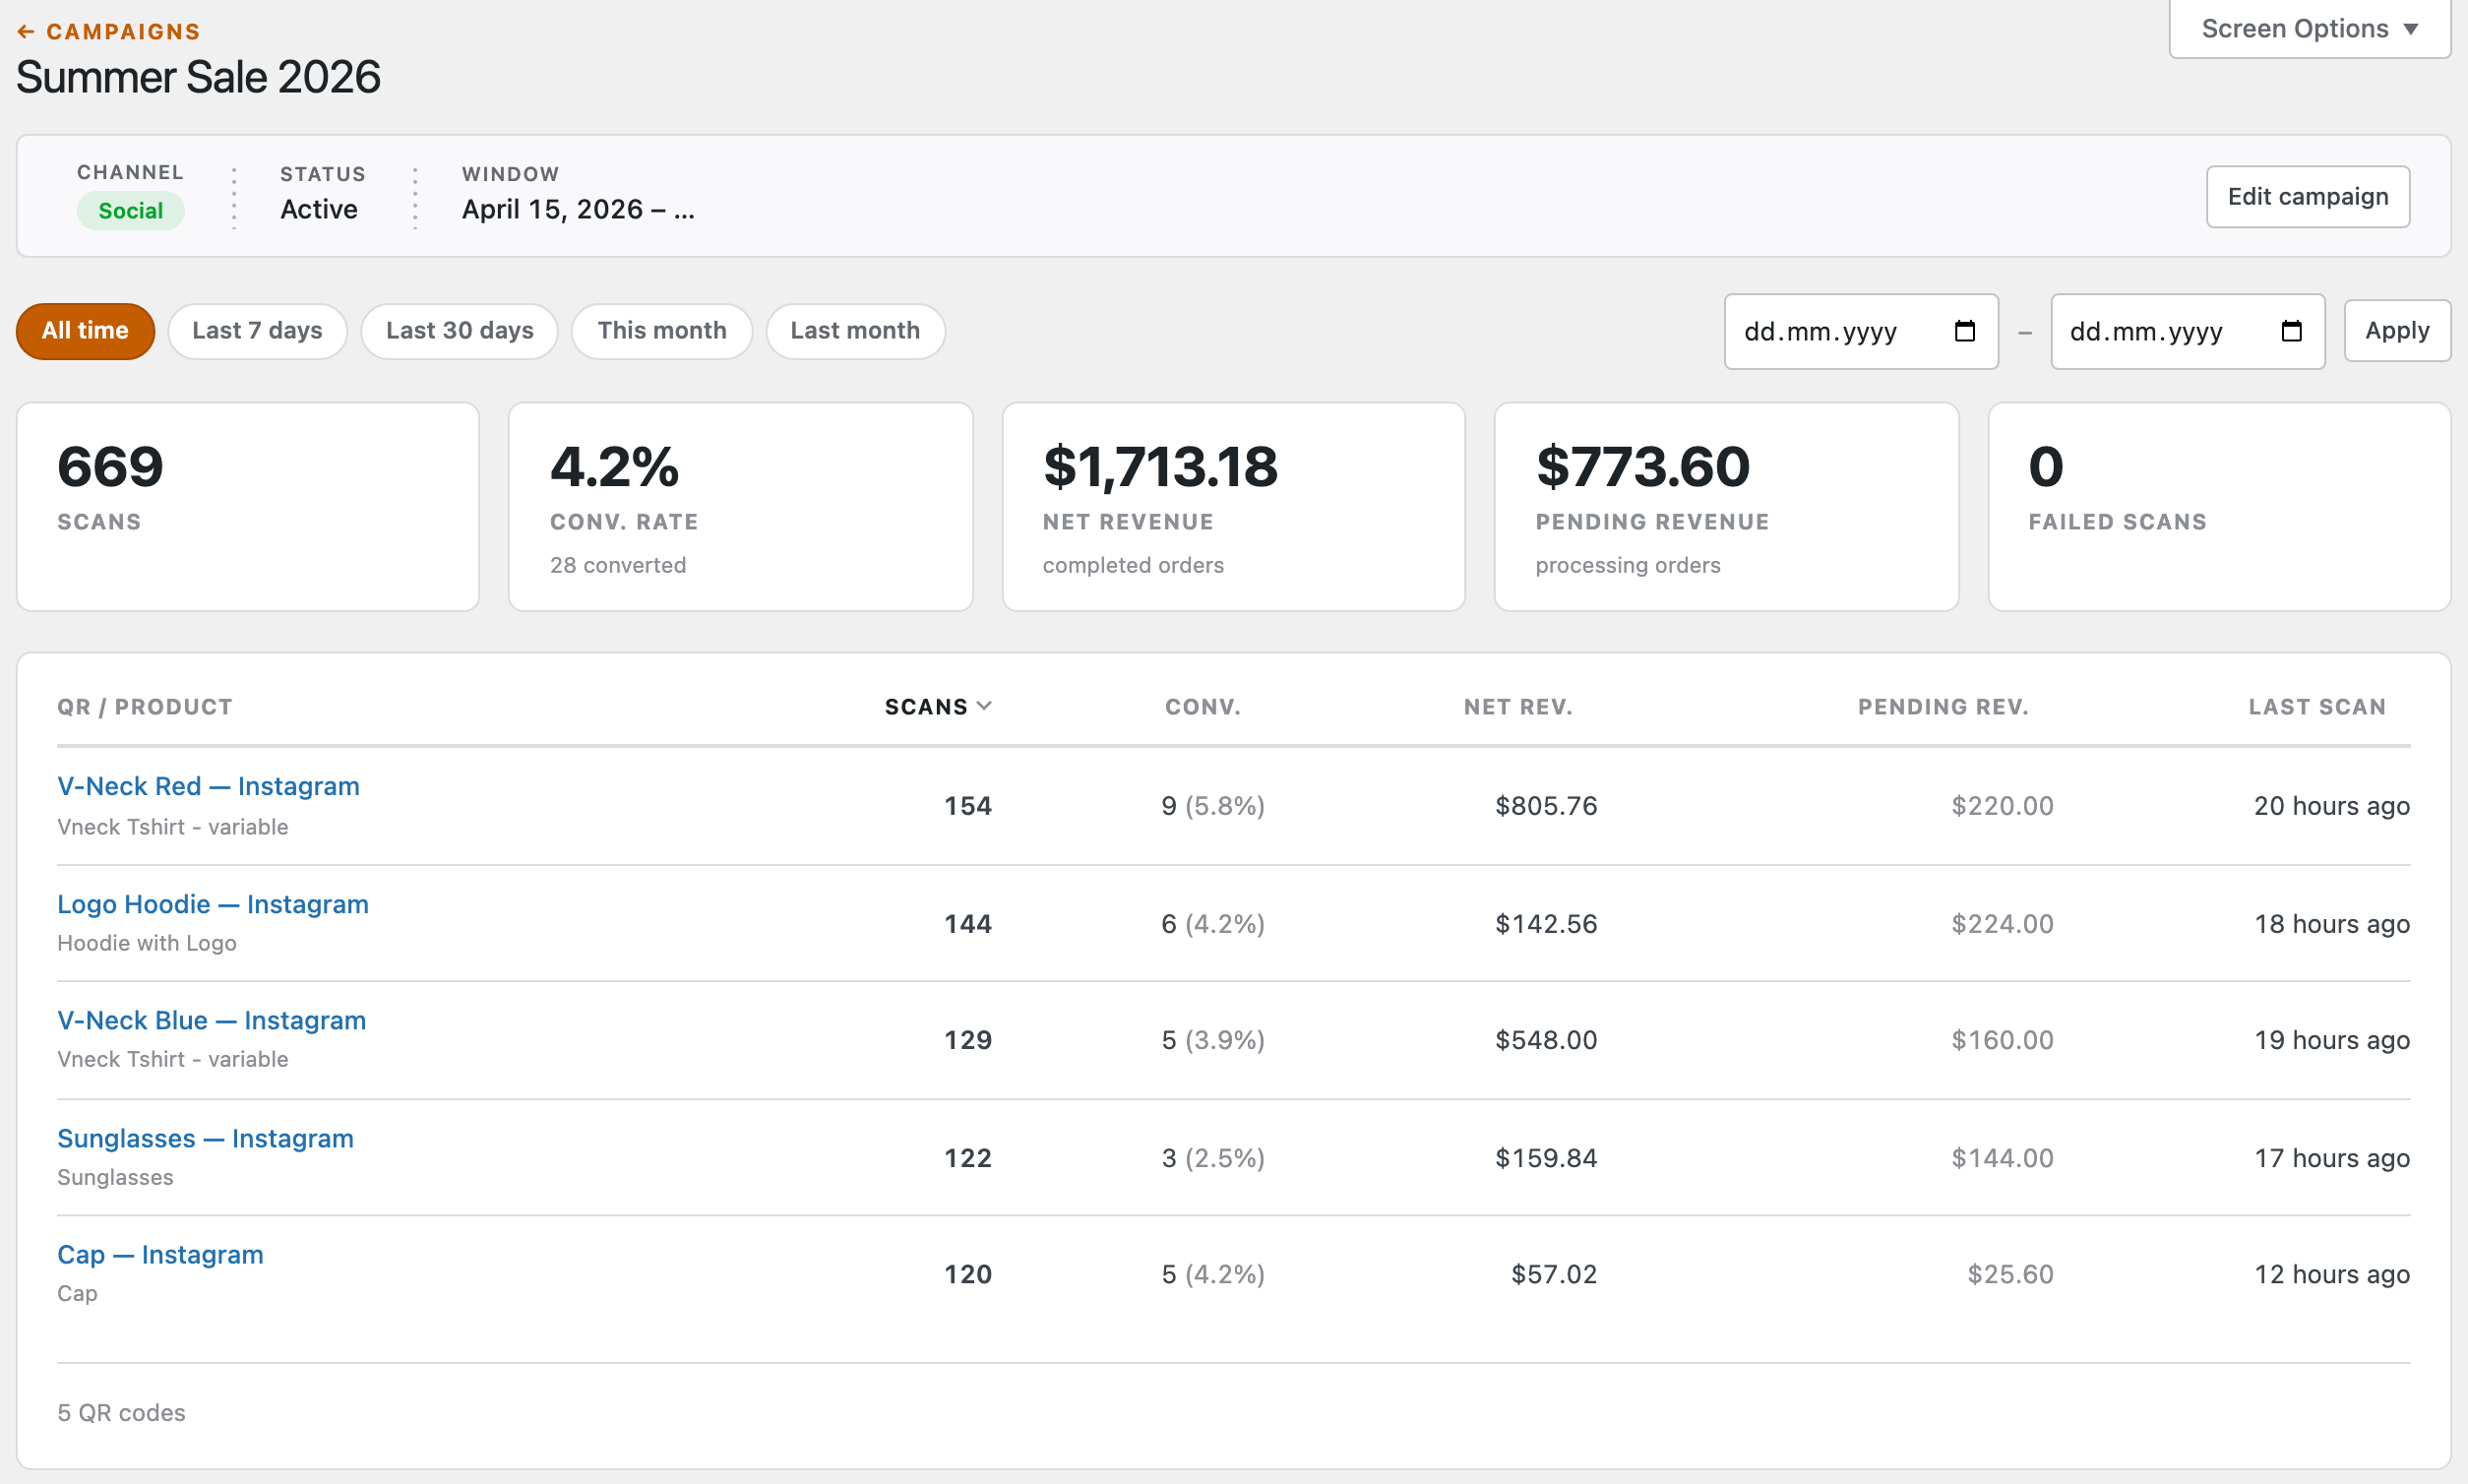Screen dimensions: 2468x1484
Task: Open Sunglasses — Instagram QR link
Action: tap(205, 1138)
